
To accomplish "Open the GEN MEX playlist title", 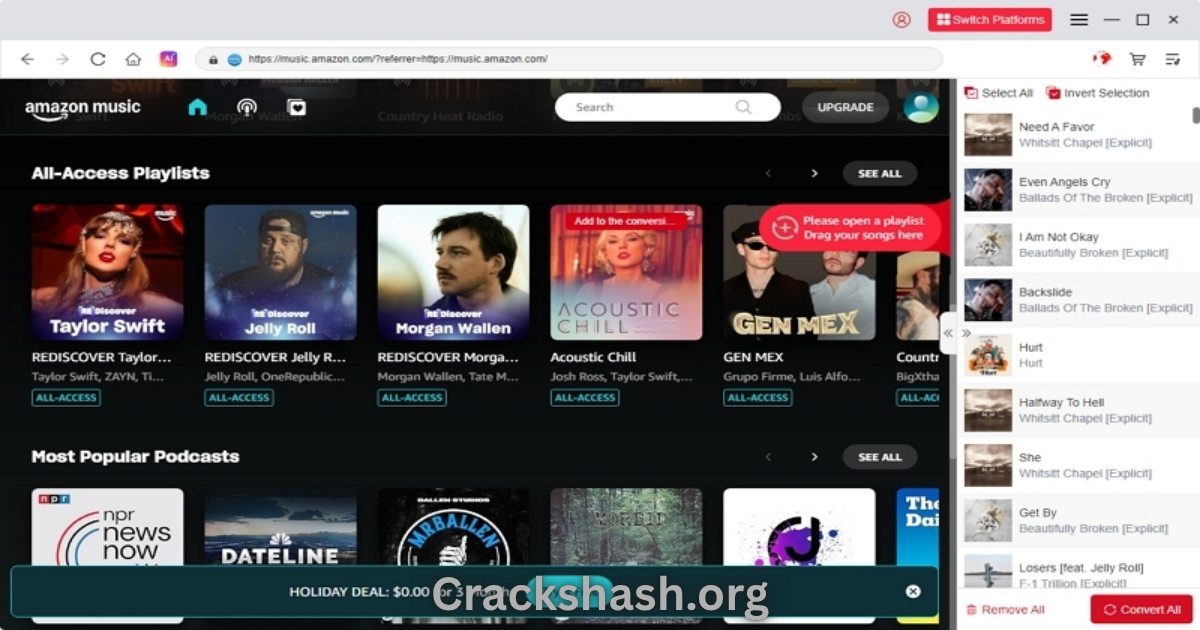I will (753, 357).
